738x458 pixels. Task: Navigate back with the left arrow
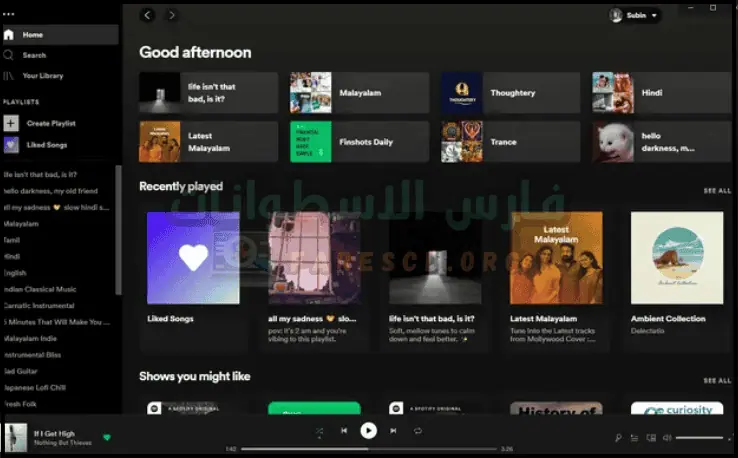point(147,15)
